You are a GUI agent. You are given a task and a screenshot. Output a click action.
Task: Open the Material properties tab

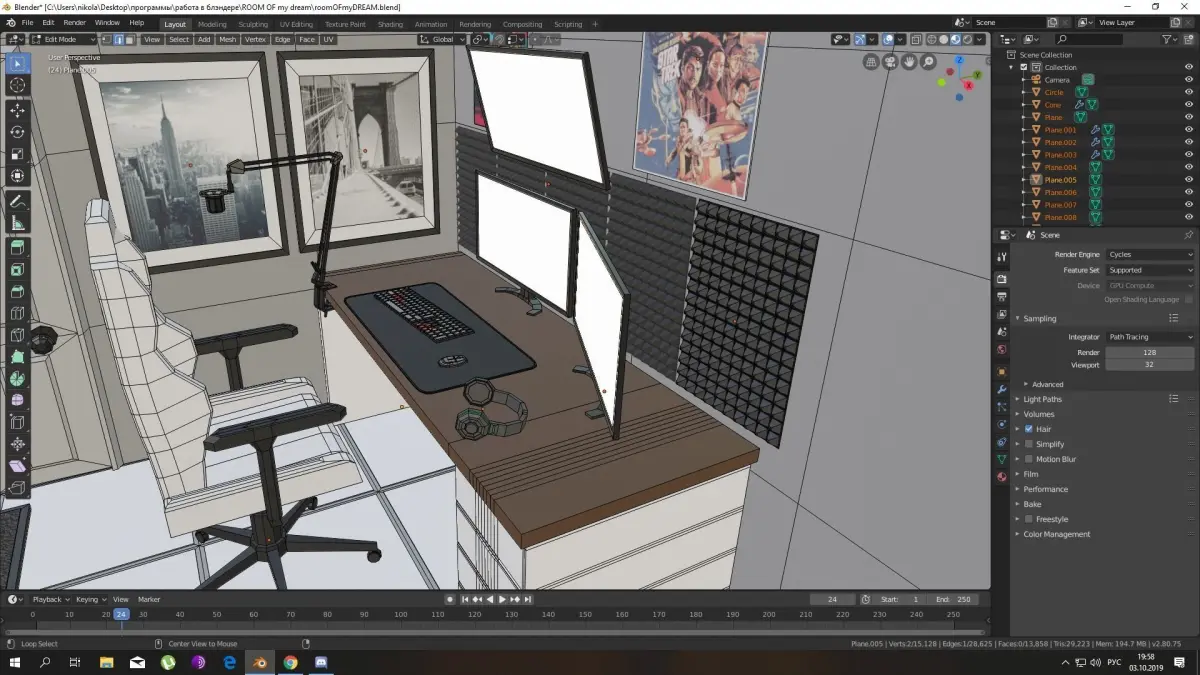[x=1002, y=477]
